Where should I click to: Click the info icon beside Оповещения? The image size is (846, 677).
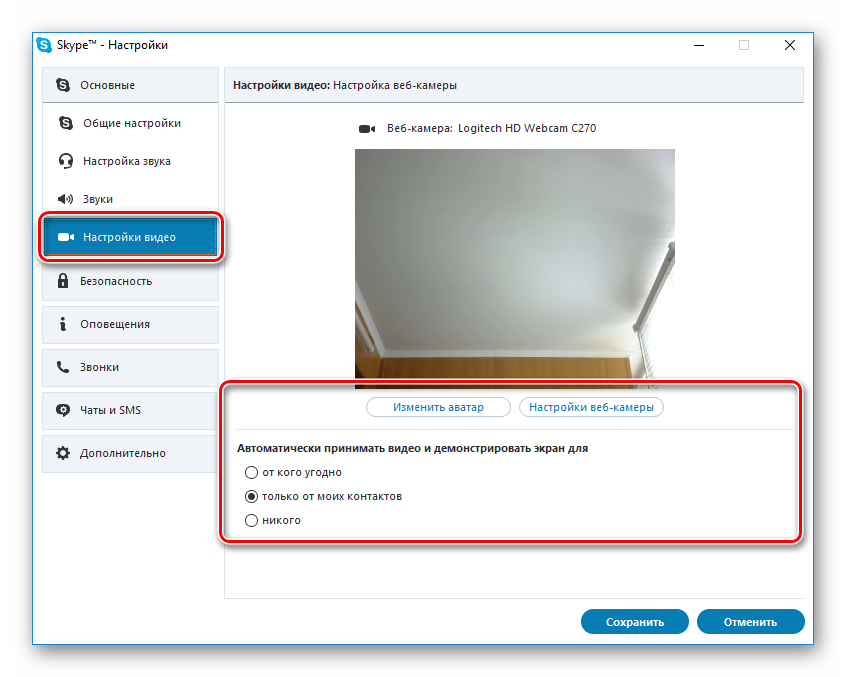(63, 324)
